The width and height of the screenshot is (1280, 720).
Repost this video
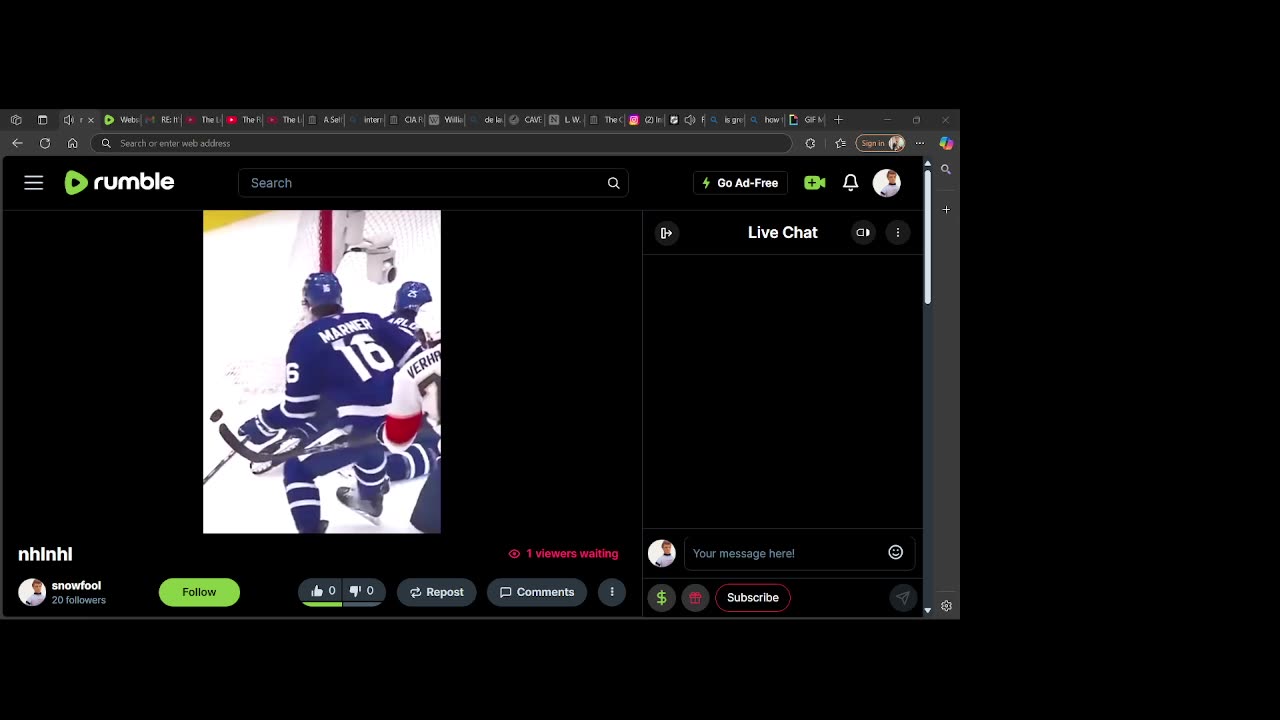click(437, 592)
